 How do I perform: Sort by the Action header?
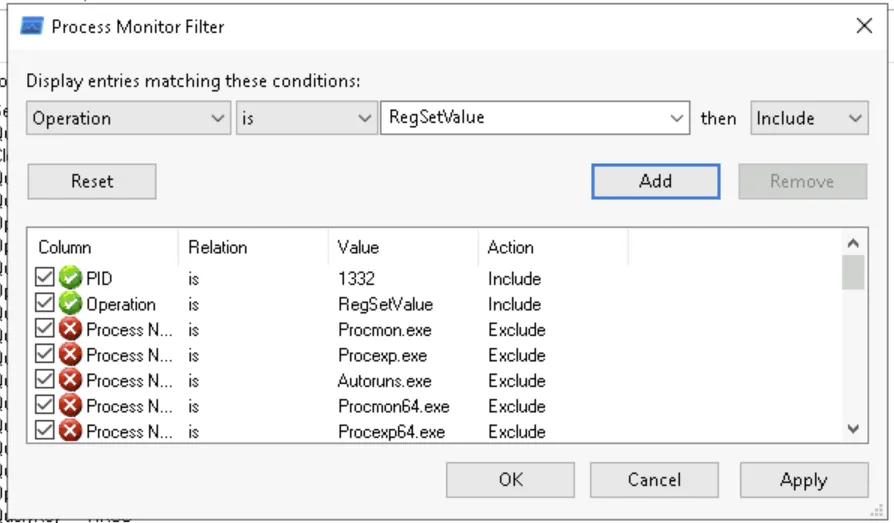(553, 247)
